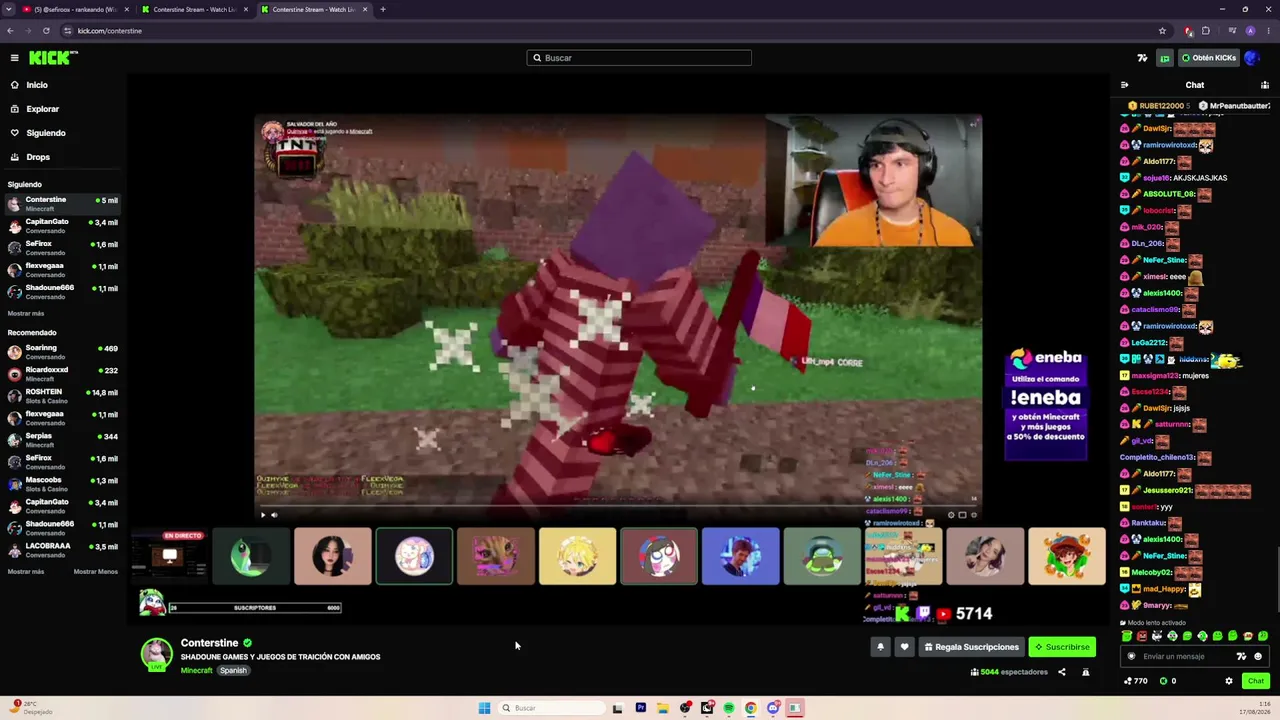Open Mascoobs in recommended channels
This screenshot has height=720, width=1280.
[x=62, y=484]
